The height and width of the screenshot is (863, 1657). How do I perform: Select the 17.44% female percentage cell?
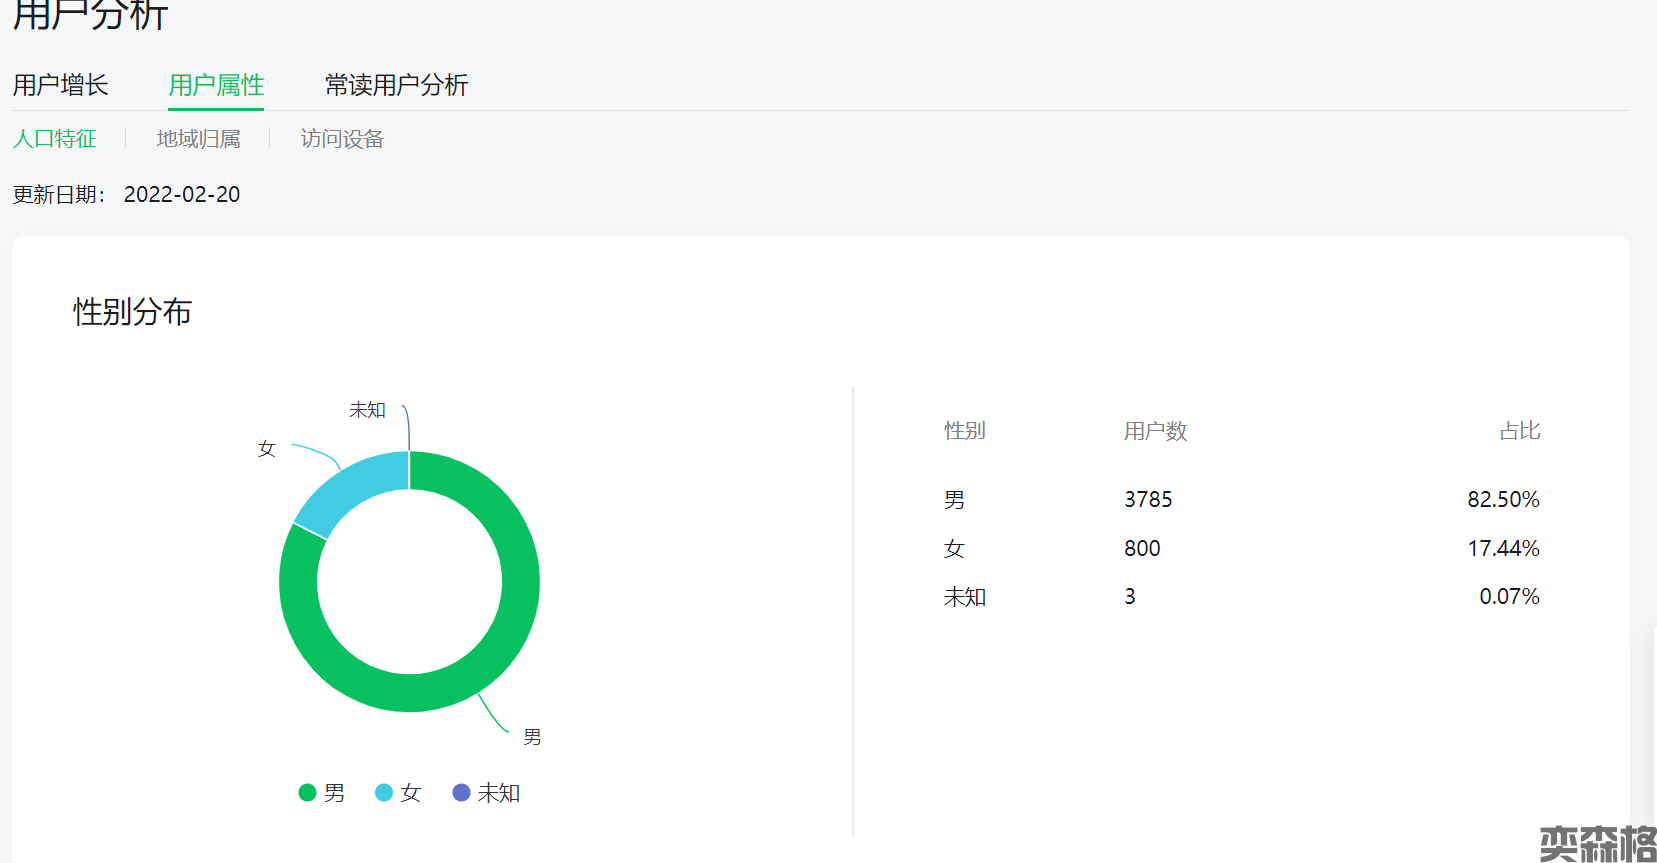click(x=1503, y=548)
